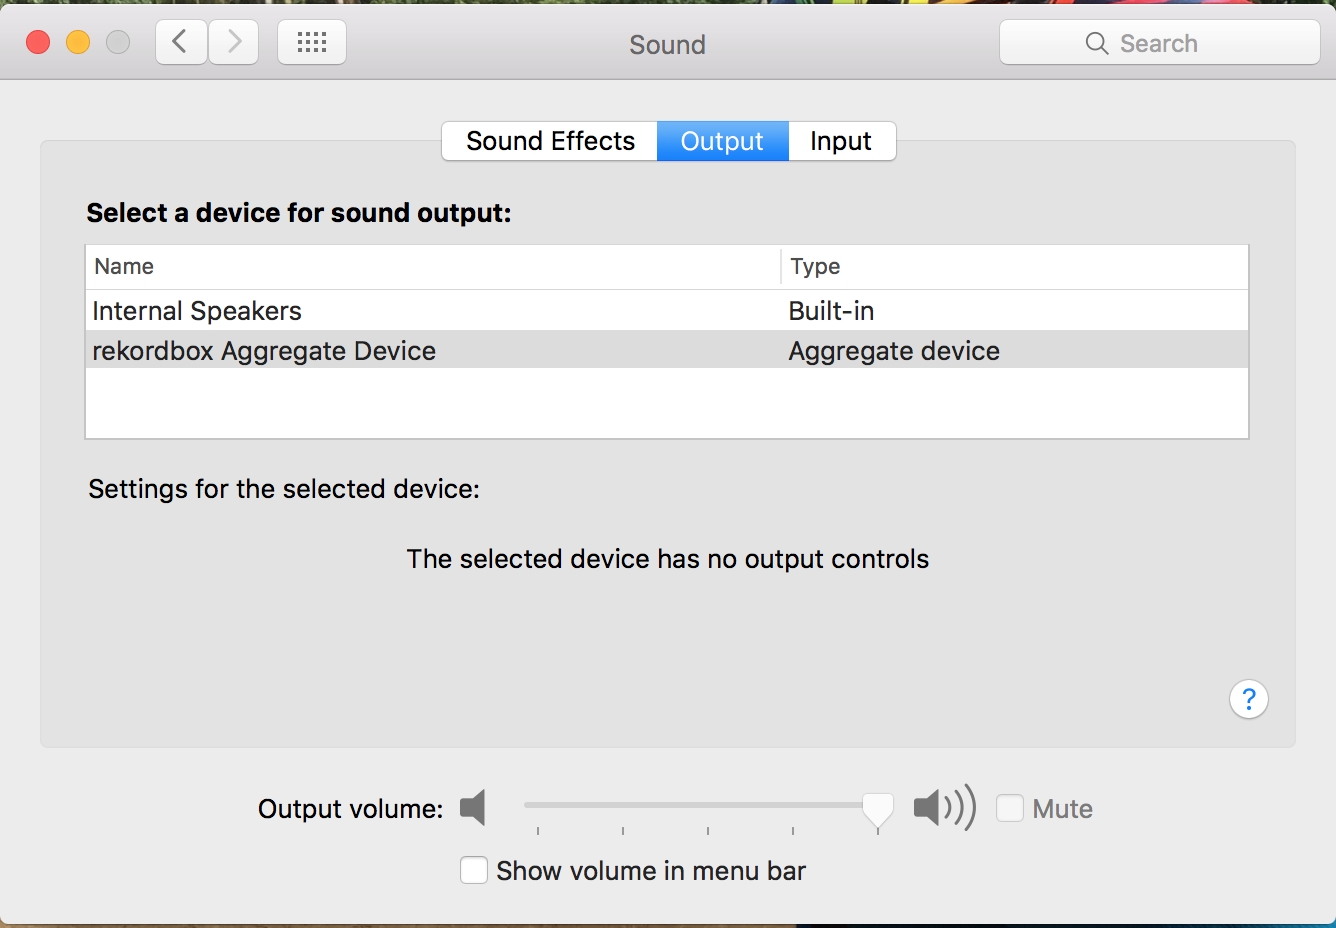Switch to the Sound Effects tab
Screen dimensions: 1336x928
coord(550,141)
